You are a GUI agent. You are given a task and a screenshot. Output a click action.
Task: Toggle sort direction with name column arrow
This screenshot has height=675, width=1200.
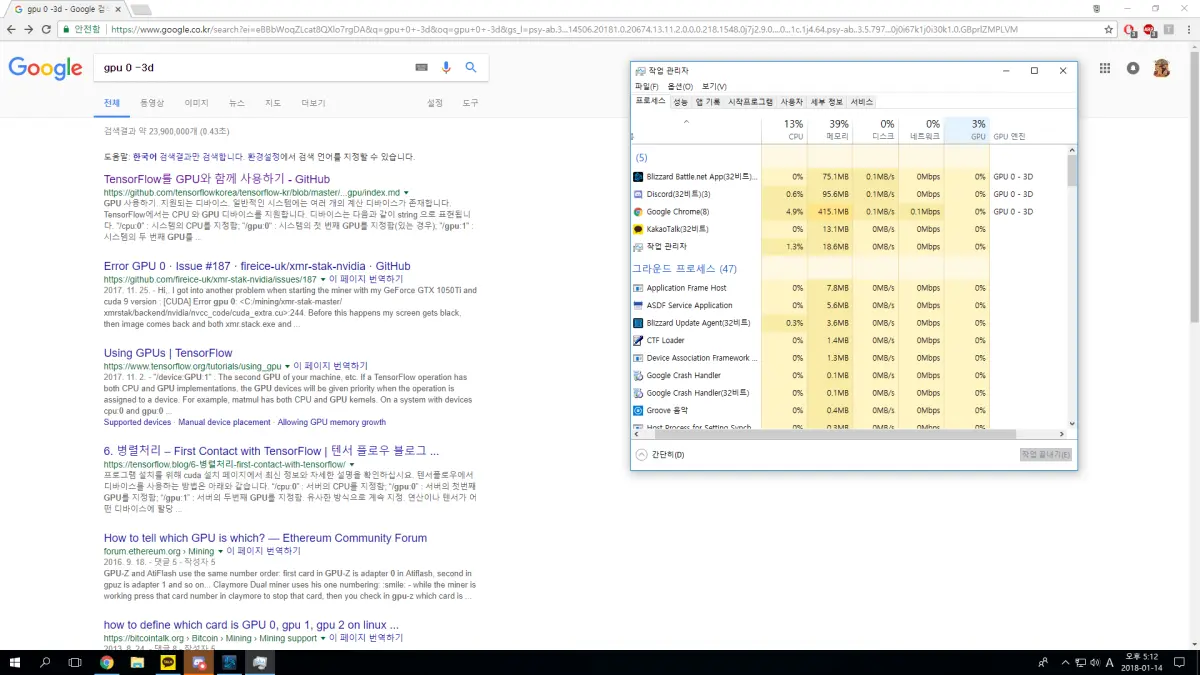[x=686, y=122]
